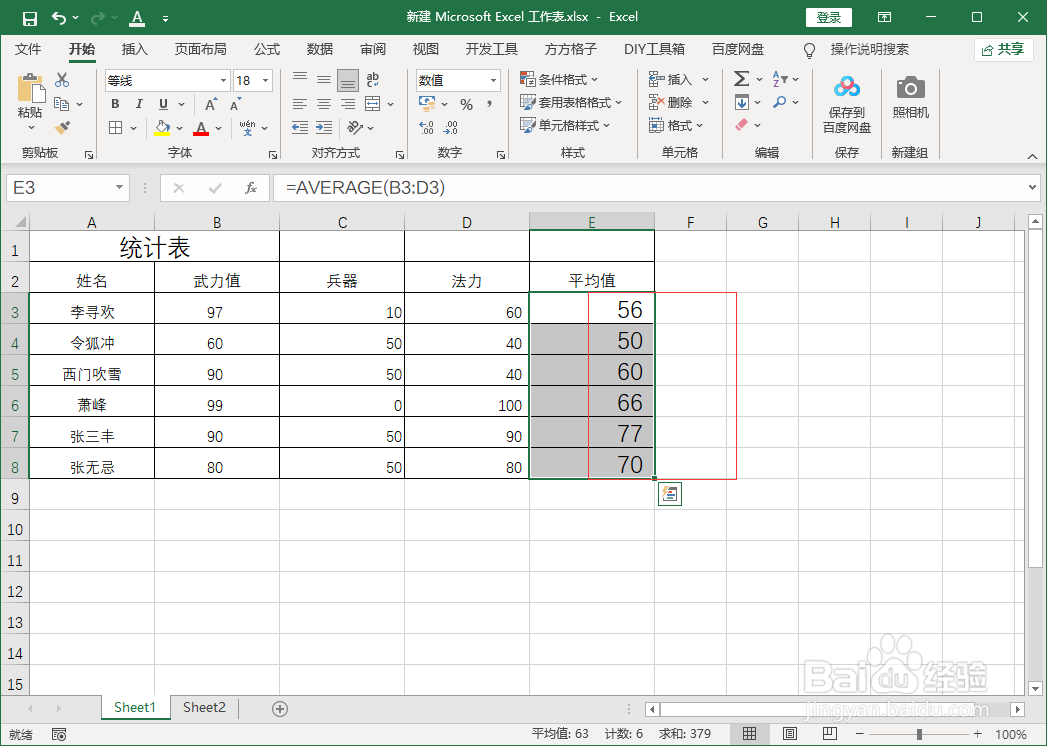
Task: Set middle vertical alignment
Action: pos(324,80)
